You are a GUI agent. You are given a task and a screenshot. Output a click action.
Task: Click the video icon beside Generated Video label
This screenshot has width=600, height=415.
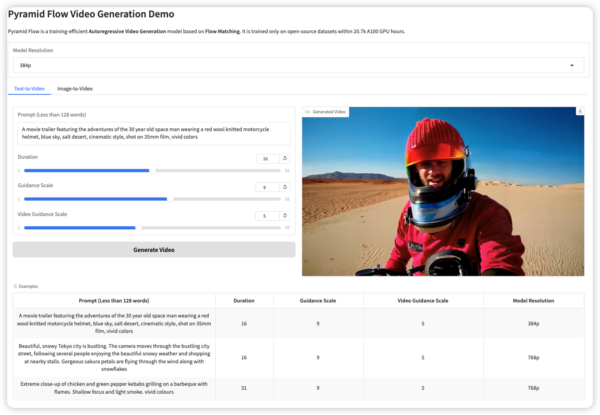(307, 112)
